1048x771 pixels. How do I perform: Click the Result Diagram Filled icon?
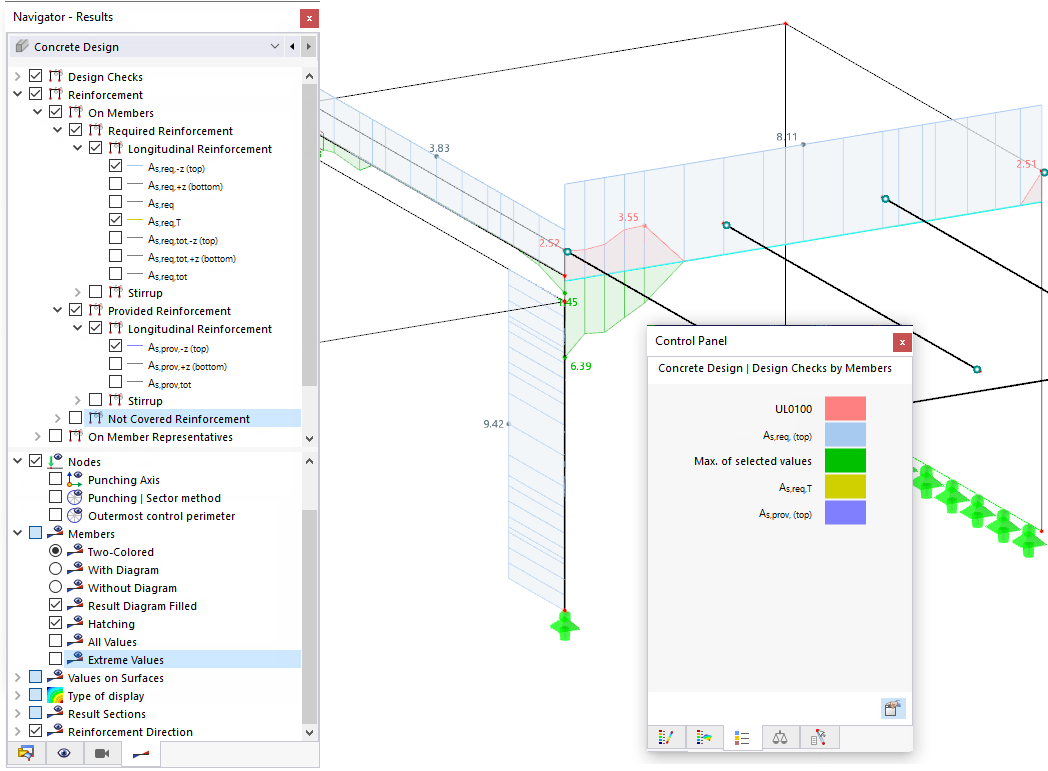tap(75, 605)
